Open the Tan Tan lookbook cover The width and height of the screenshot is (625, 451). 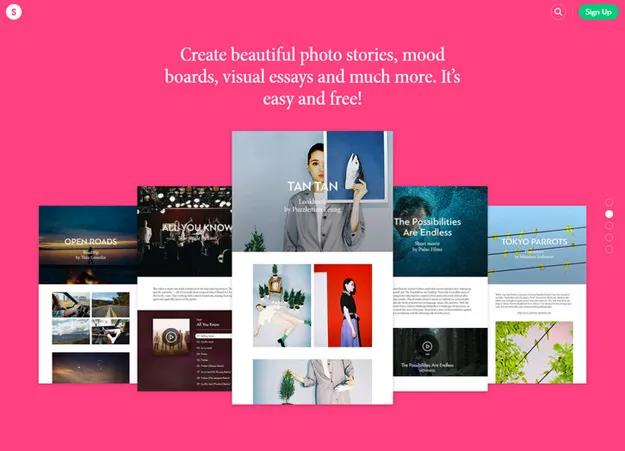312,188
